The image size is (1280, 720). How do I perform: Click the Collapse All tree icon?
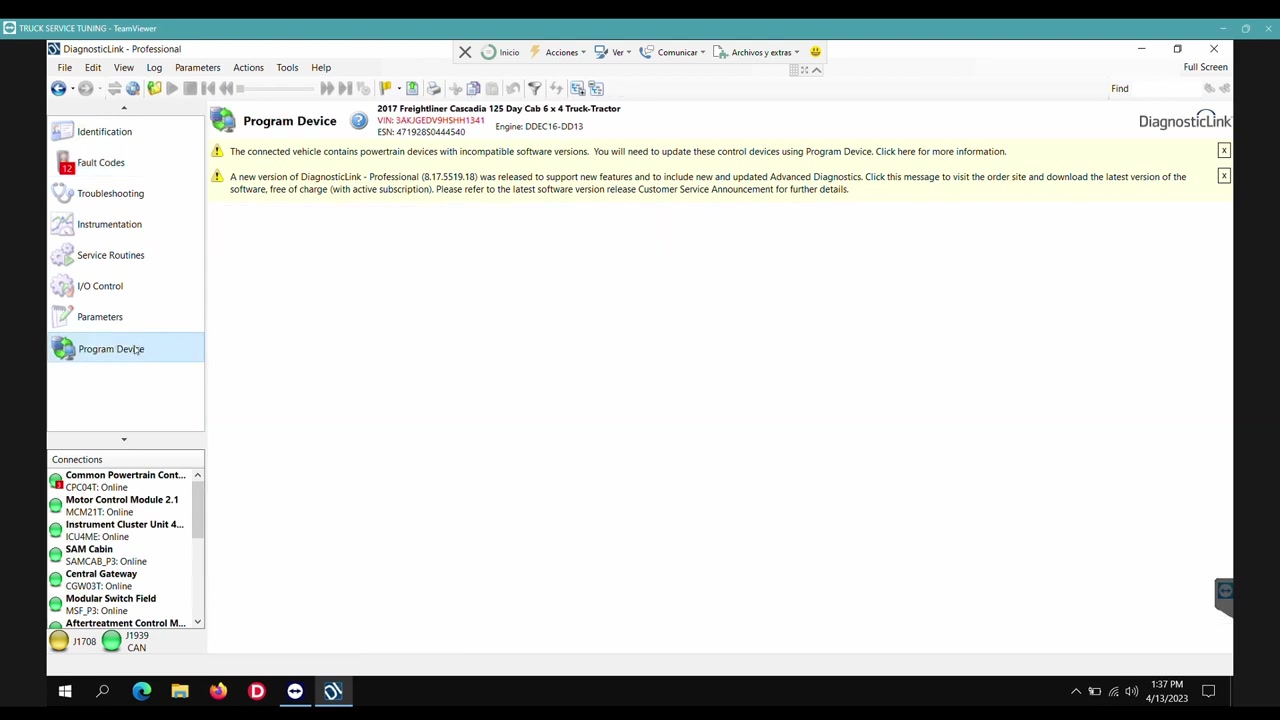[x=596, y=89]
